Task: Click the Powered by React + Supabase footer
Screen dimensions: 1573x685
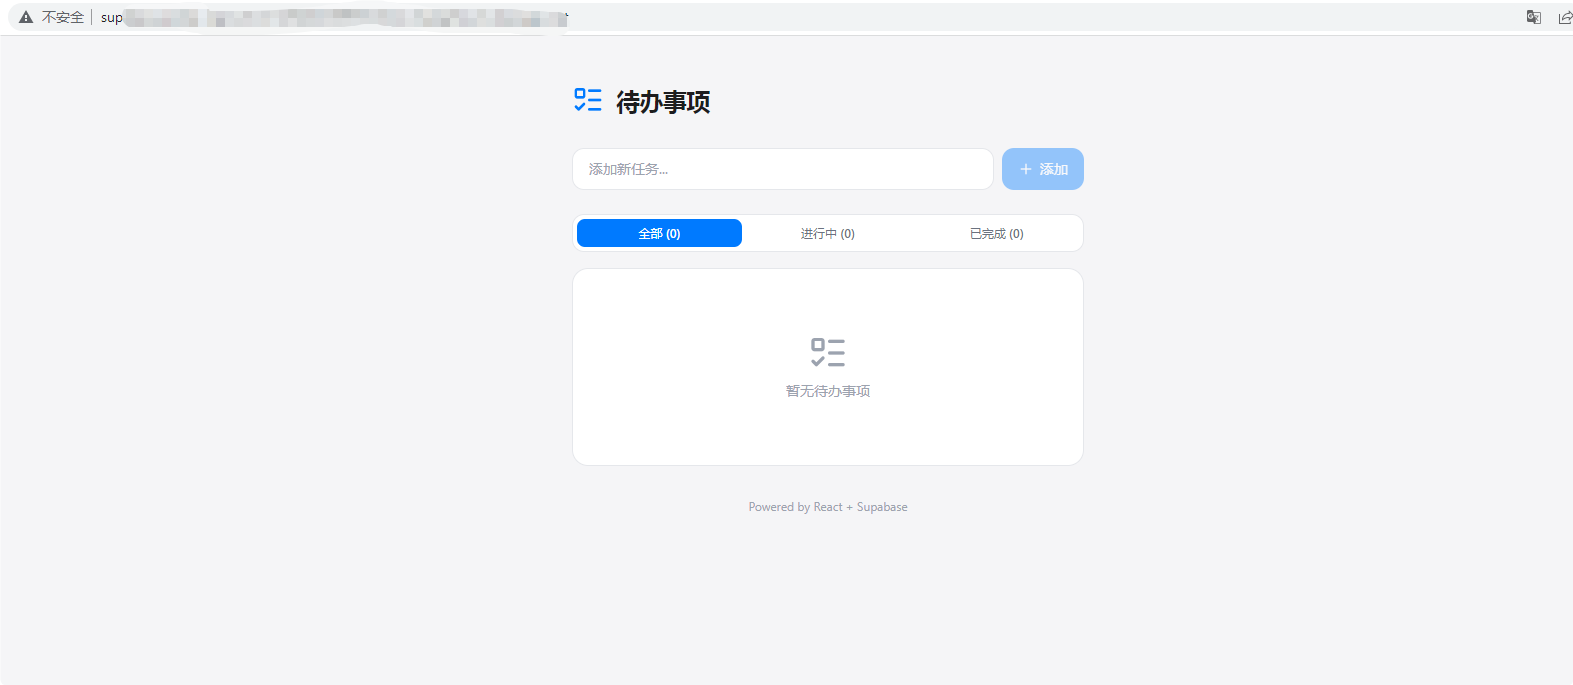Action: coord(828,507)
